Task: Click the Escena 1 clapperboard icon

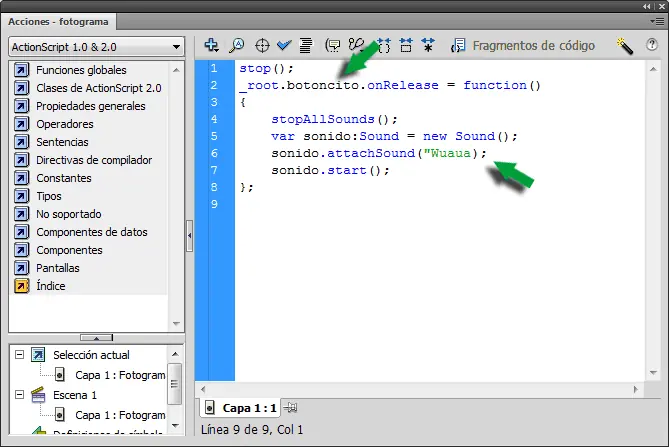Action: point(38,395)
